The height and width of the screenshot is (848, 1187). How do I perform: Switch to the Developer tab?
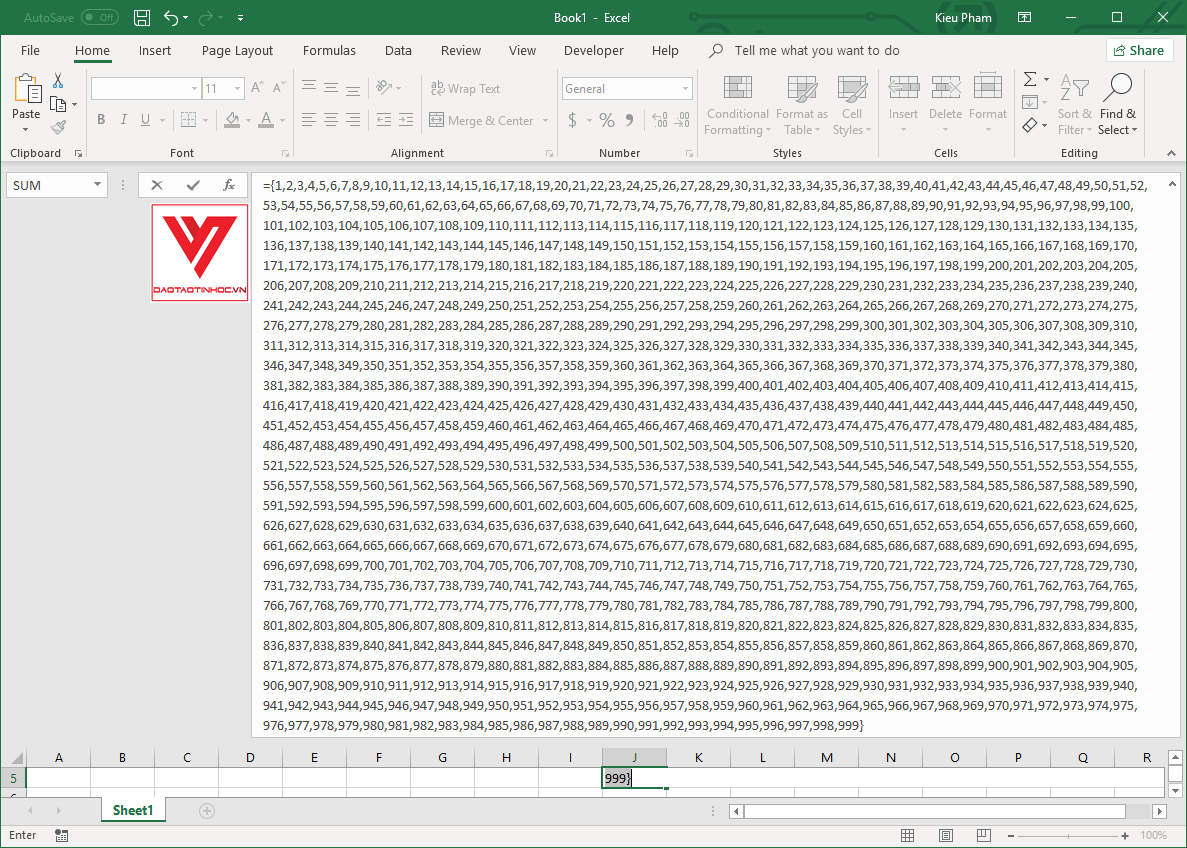(594, 51)
